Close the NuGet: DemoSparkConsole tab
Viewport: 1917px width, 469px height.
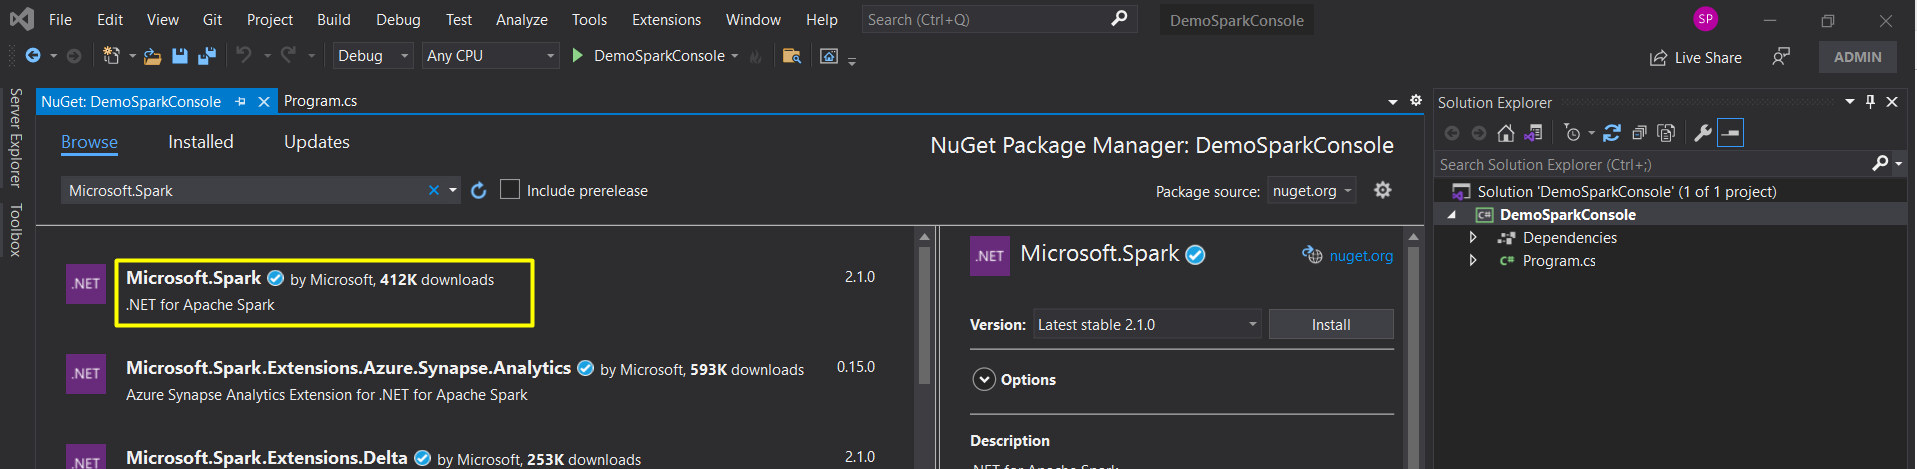point(264,102)
